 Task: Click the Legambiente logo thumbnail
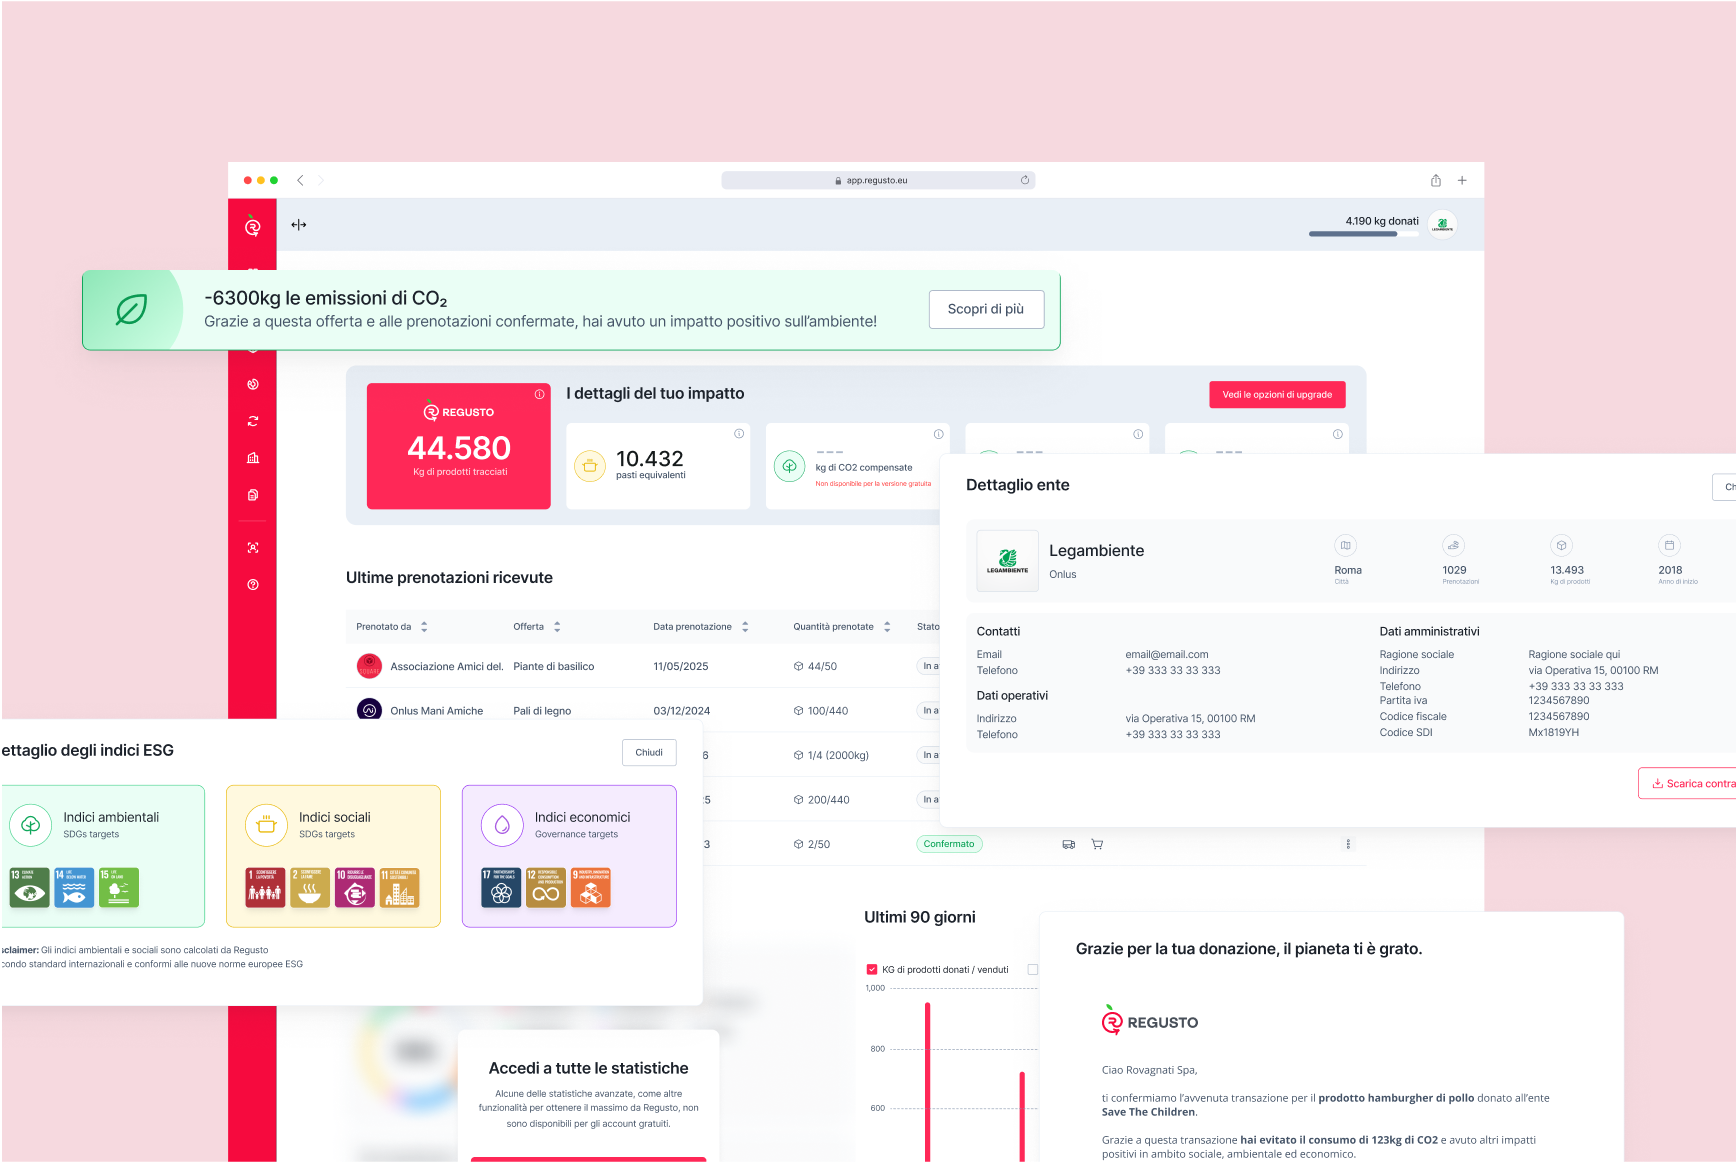click(x=1007, y=561)
